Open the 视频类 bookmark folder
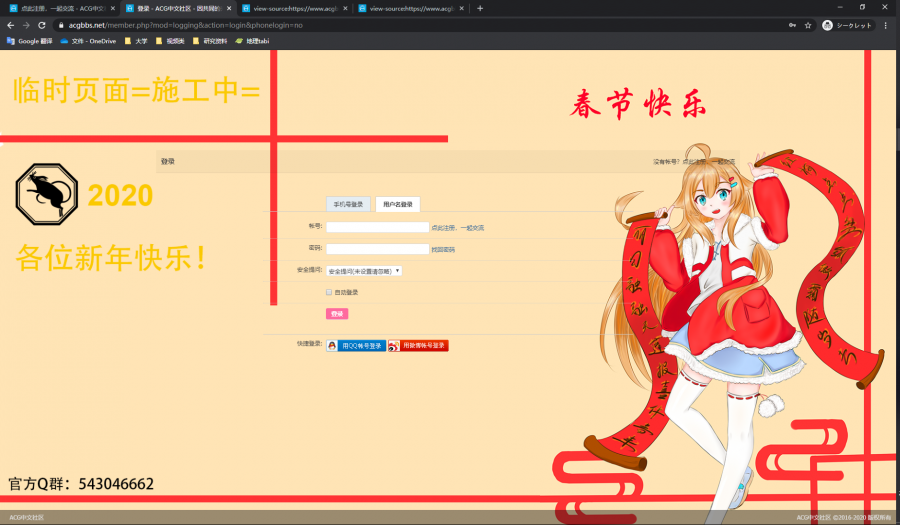Viewport: 900px width, 525px height. (x=170, y=41)
